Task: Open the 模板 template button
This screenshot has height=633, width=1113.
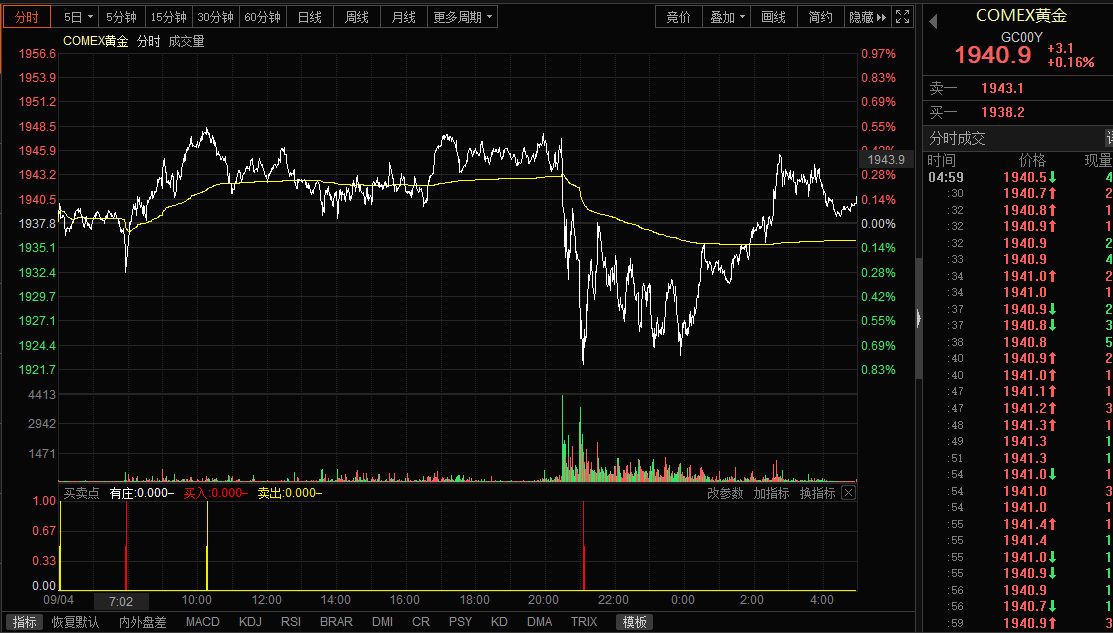Action: (635, 622)
